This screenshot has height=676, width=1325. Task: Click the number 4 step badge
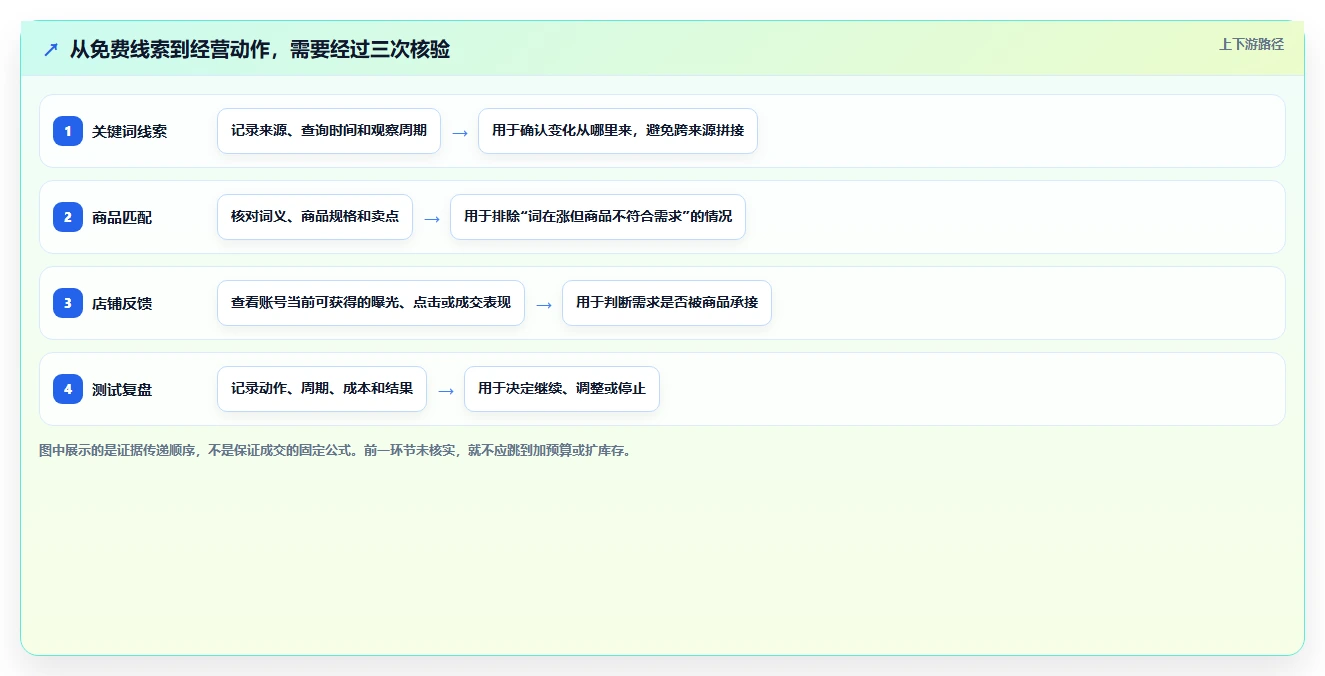coord(68,389)
